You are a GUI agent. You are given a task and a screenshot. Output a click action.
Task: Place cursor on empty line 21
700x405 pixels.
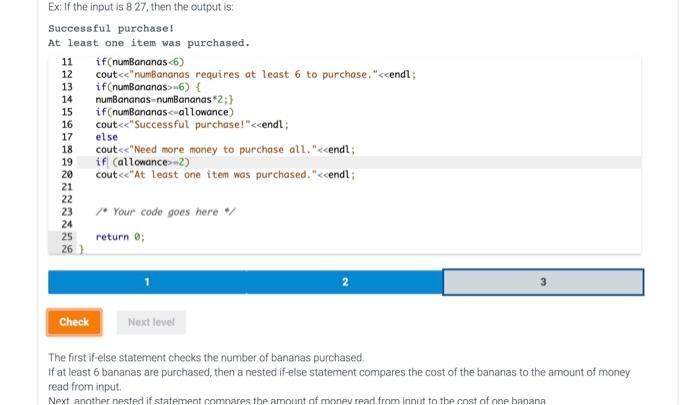(x=359, y=187)
